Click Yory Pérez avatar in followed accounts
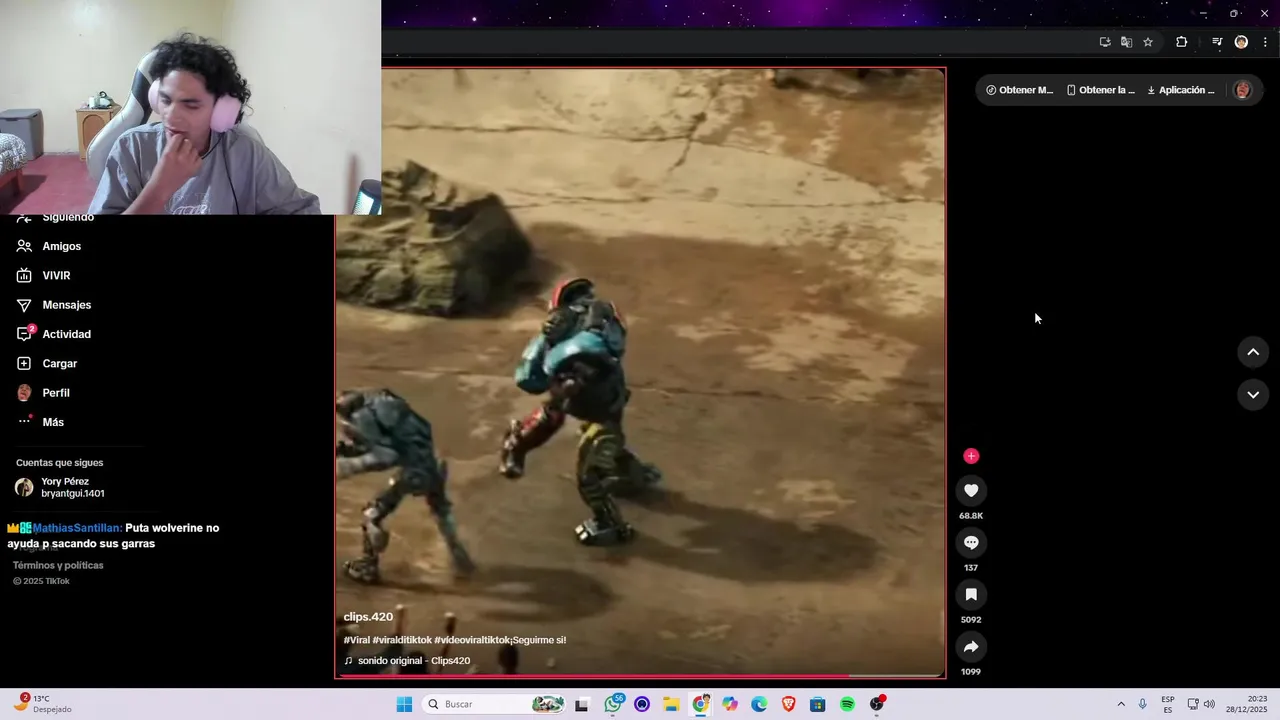 [x=24, y=487]
